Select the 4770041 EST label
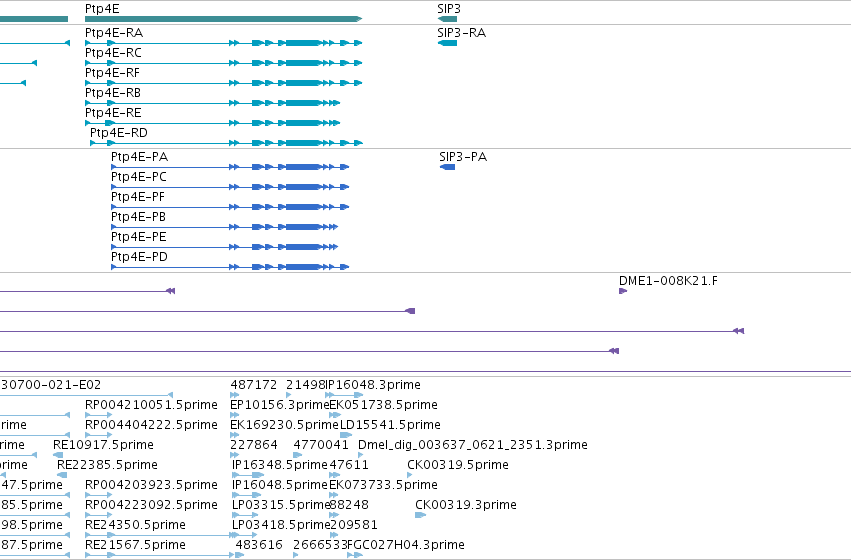The width and height of the screenshot is (851, 560). 321,446
